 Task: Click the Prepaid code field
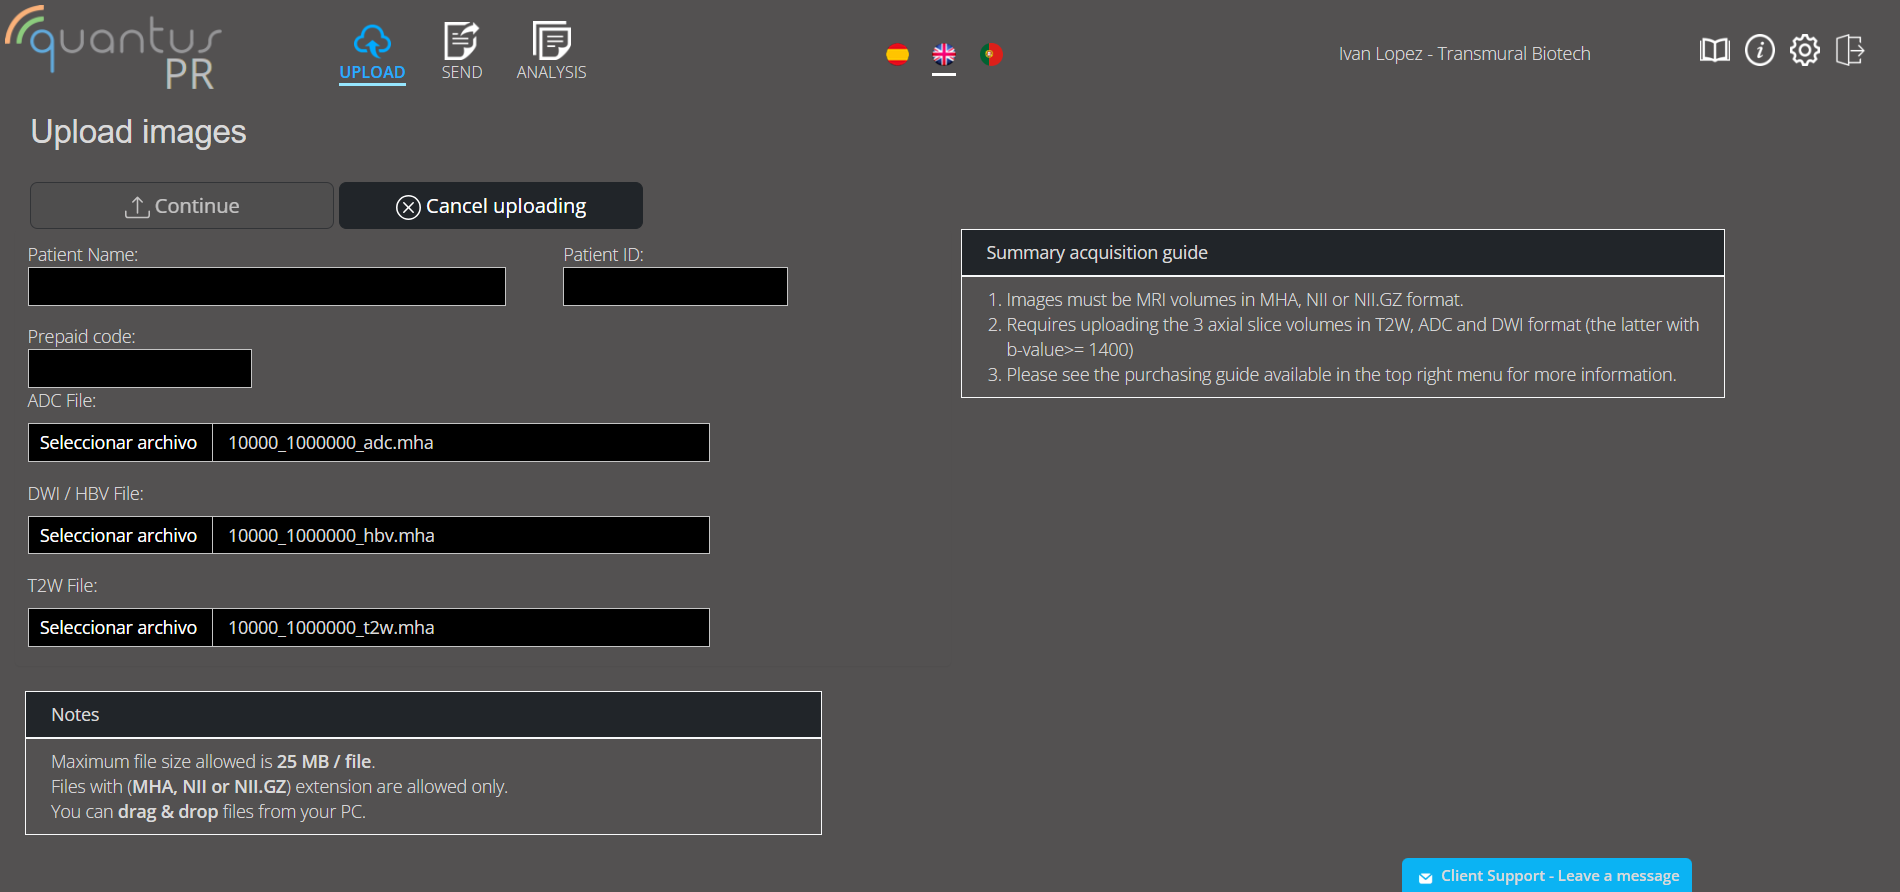point(140,369)
